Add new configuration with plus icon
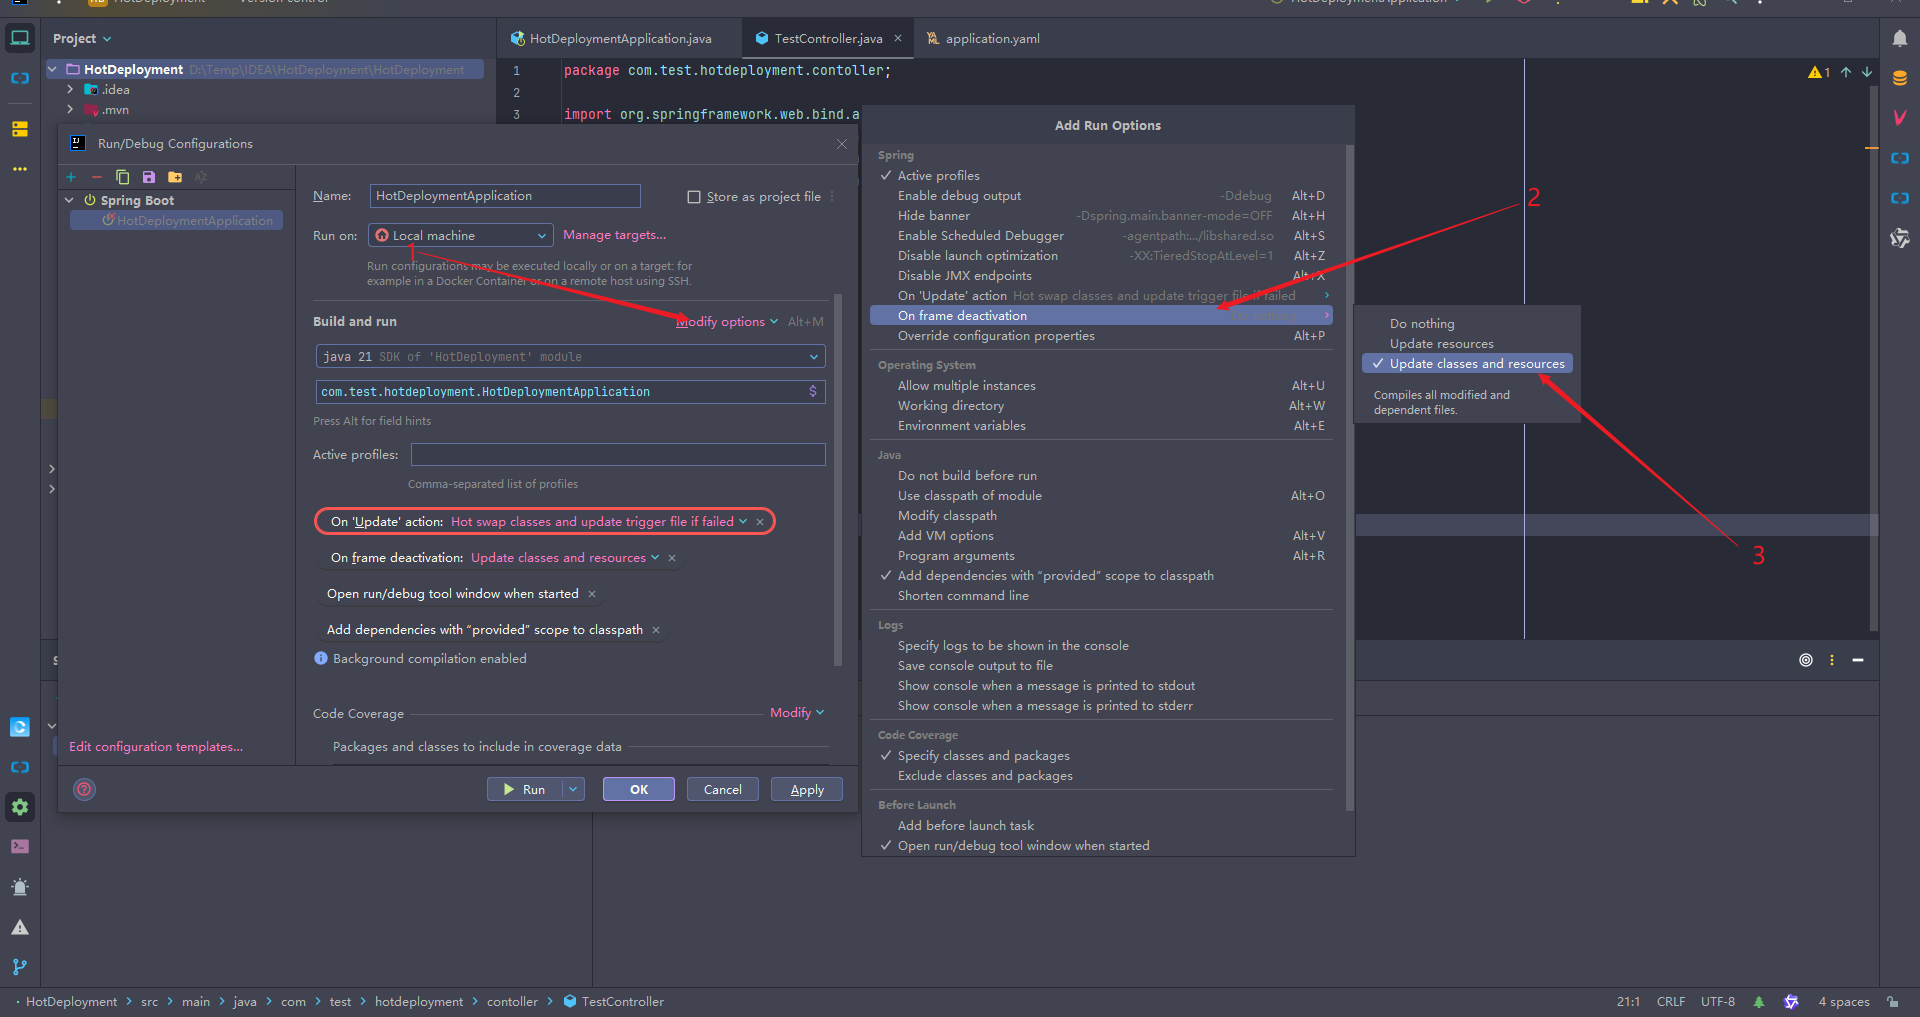 pyautogui.click(x=71, y=177)
